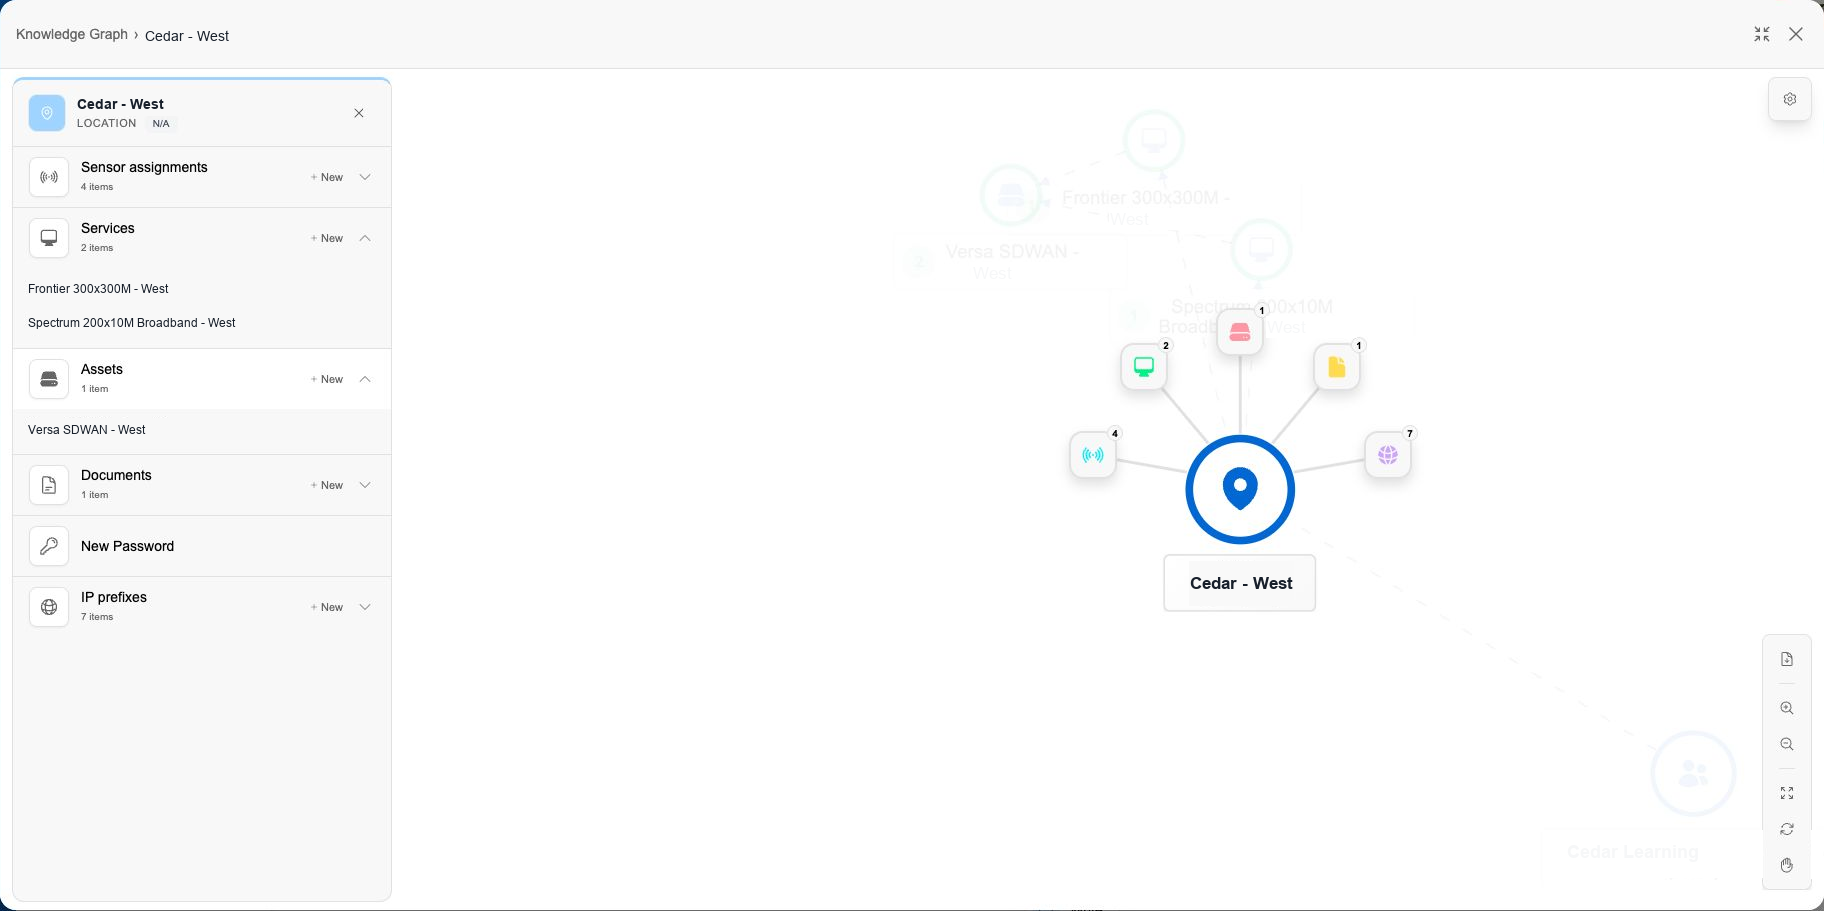Click the Cedar - West graph label

point(1240,583)
